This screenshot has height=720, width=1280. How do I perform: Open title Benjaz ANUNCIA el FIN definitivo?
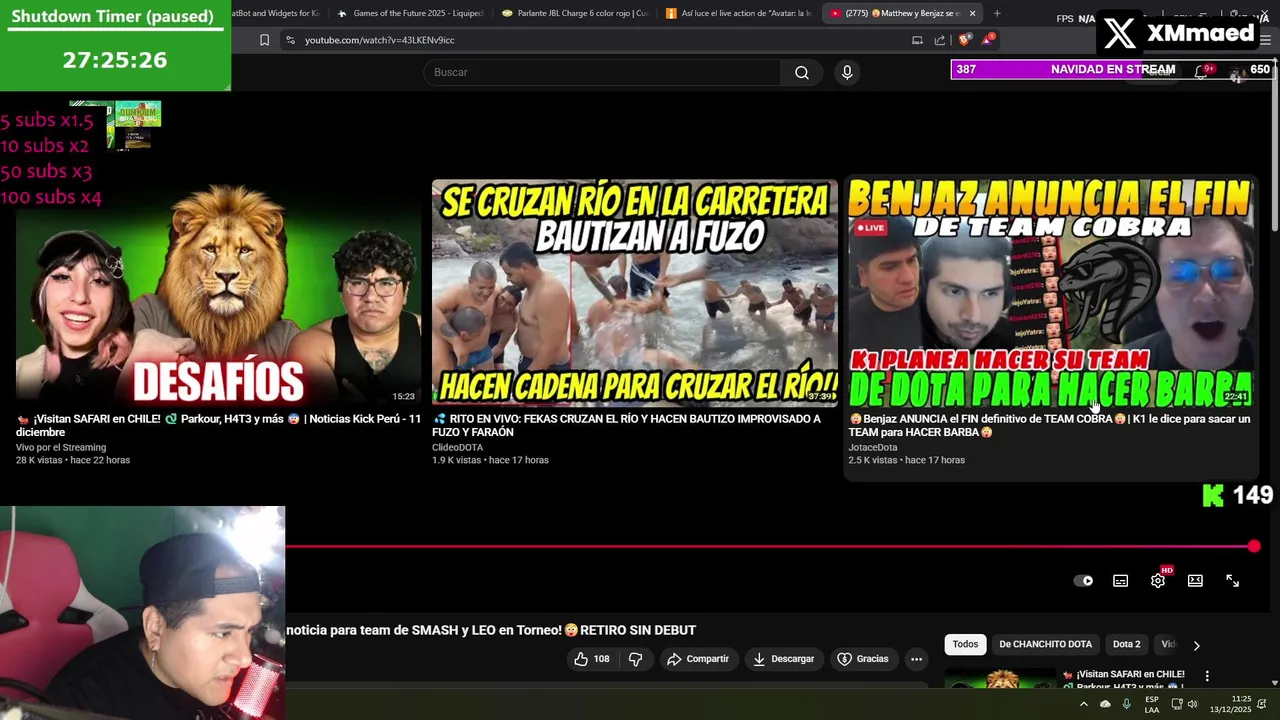click(x=1050, y=426)
